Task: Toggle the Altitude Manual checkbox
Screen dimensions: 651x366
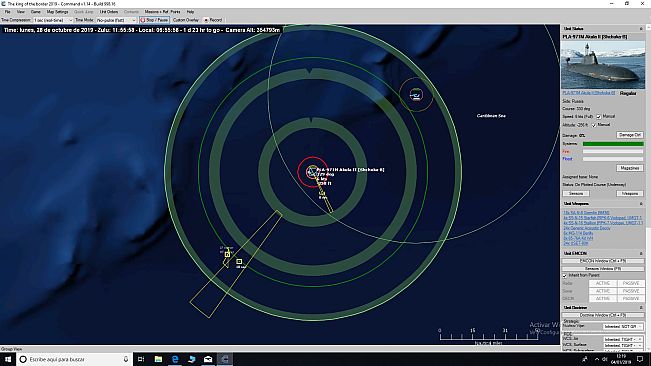Action: coord(594,125)
